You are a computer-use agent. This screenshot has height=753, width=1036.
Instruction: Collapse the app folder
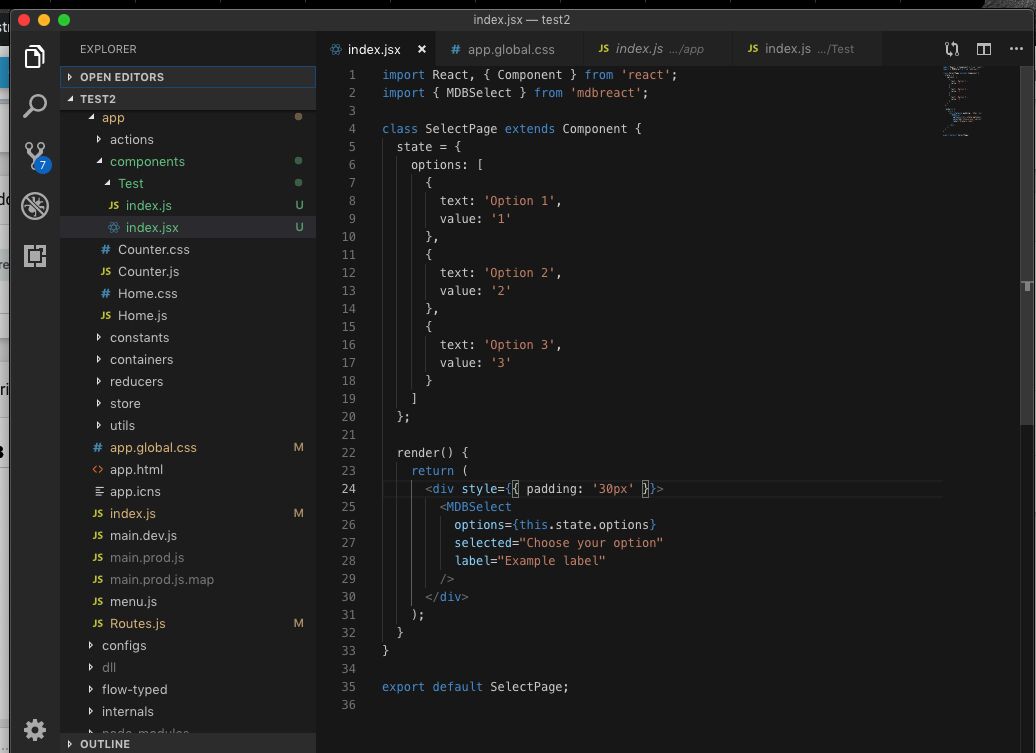tap(188, 118)
